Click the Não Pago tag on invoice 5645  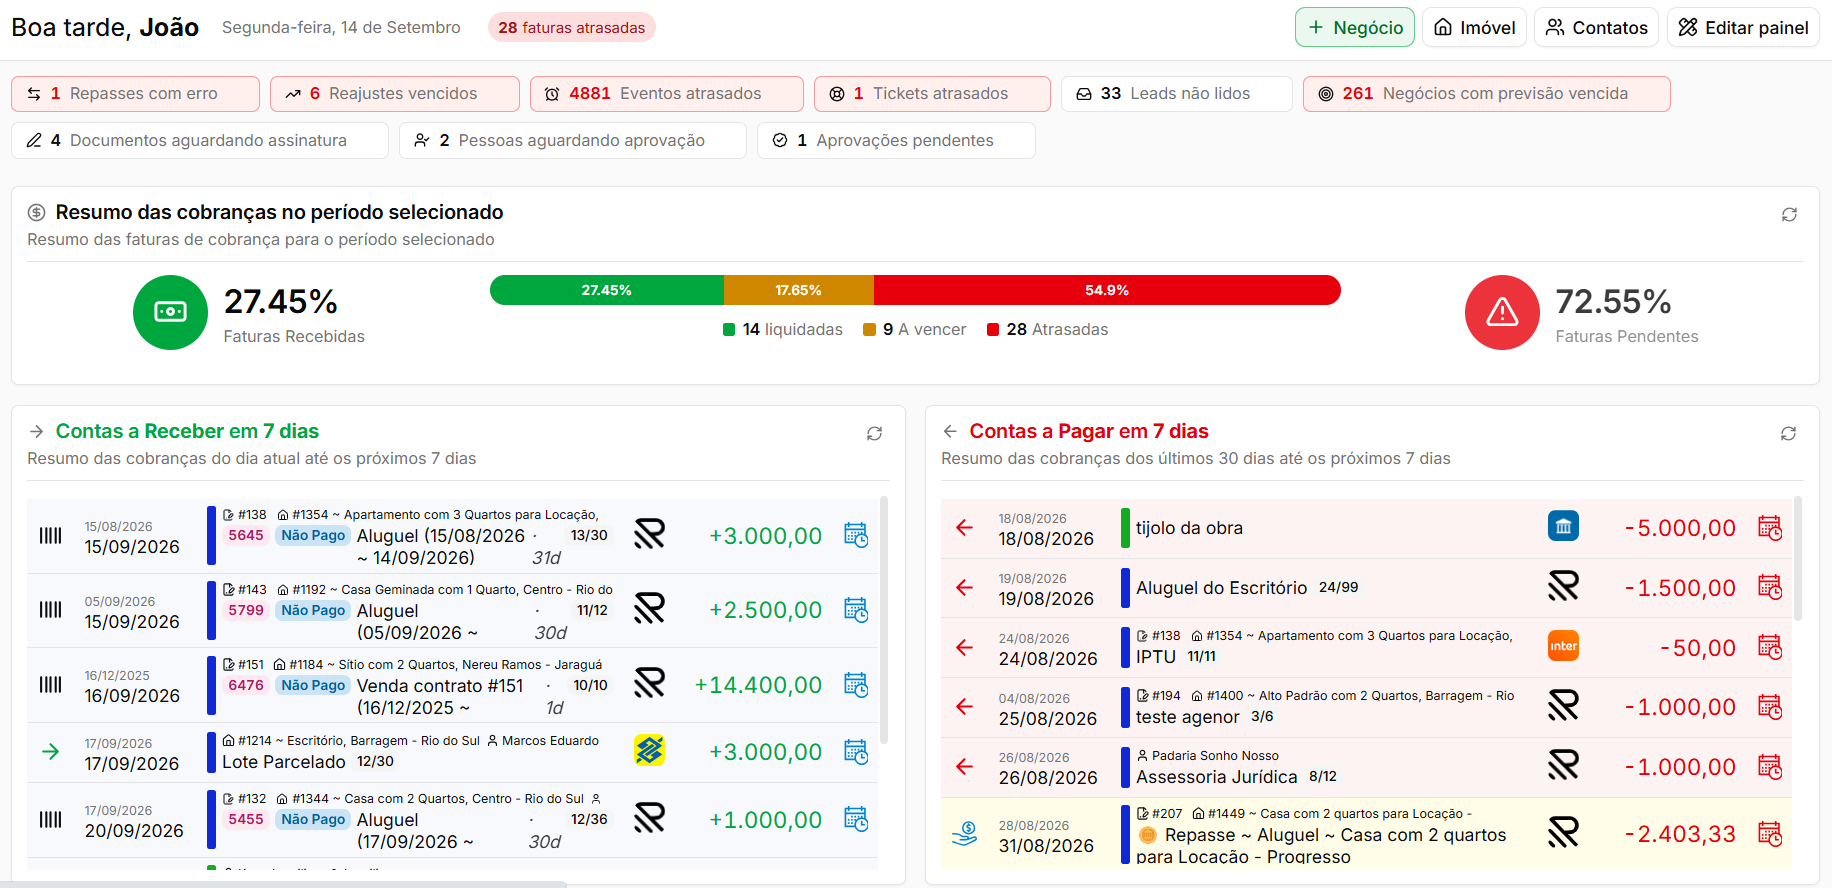point(313,535)
